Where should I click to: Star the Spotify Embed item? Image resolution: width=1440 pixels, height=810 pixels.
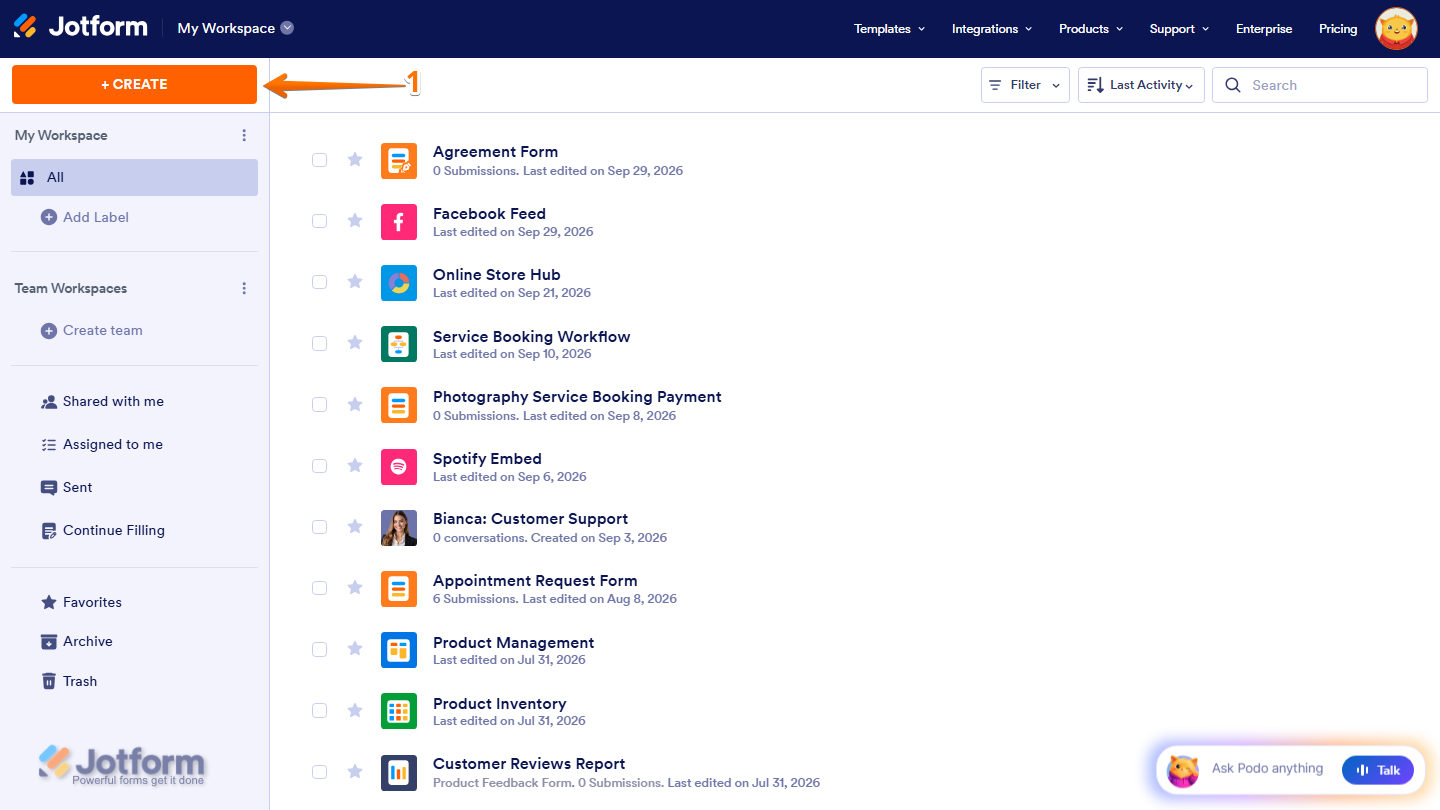(x=355, y=465)
